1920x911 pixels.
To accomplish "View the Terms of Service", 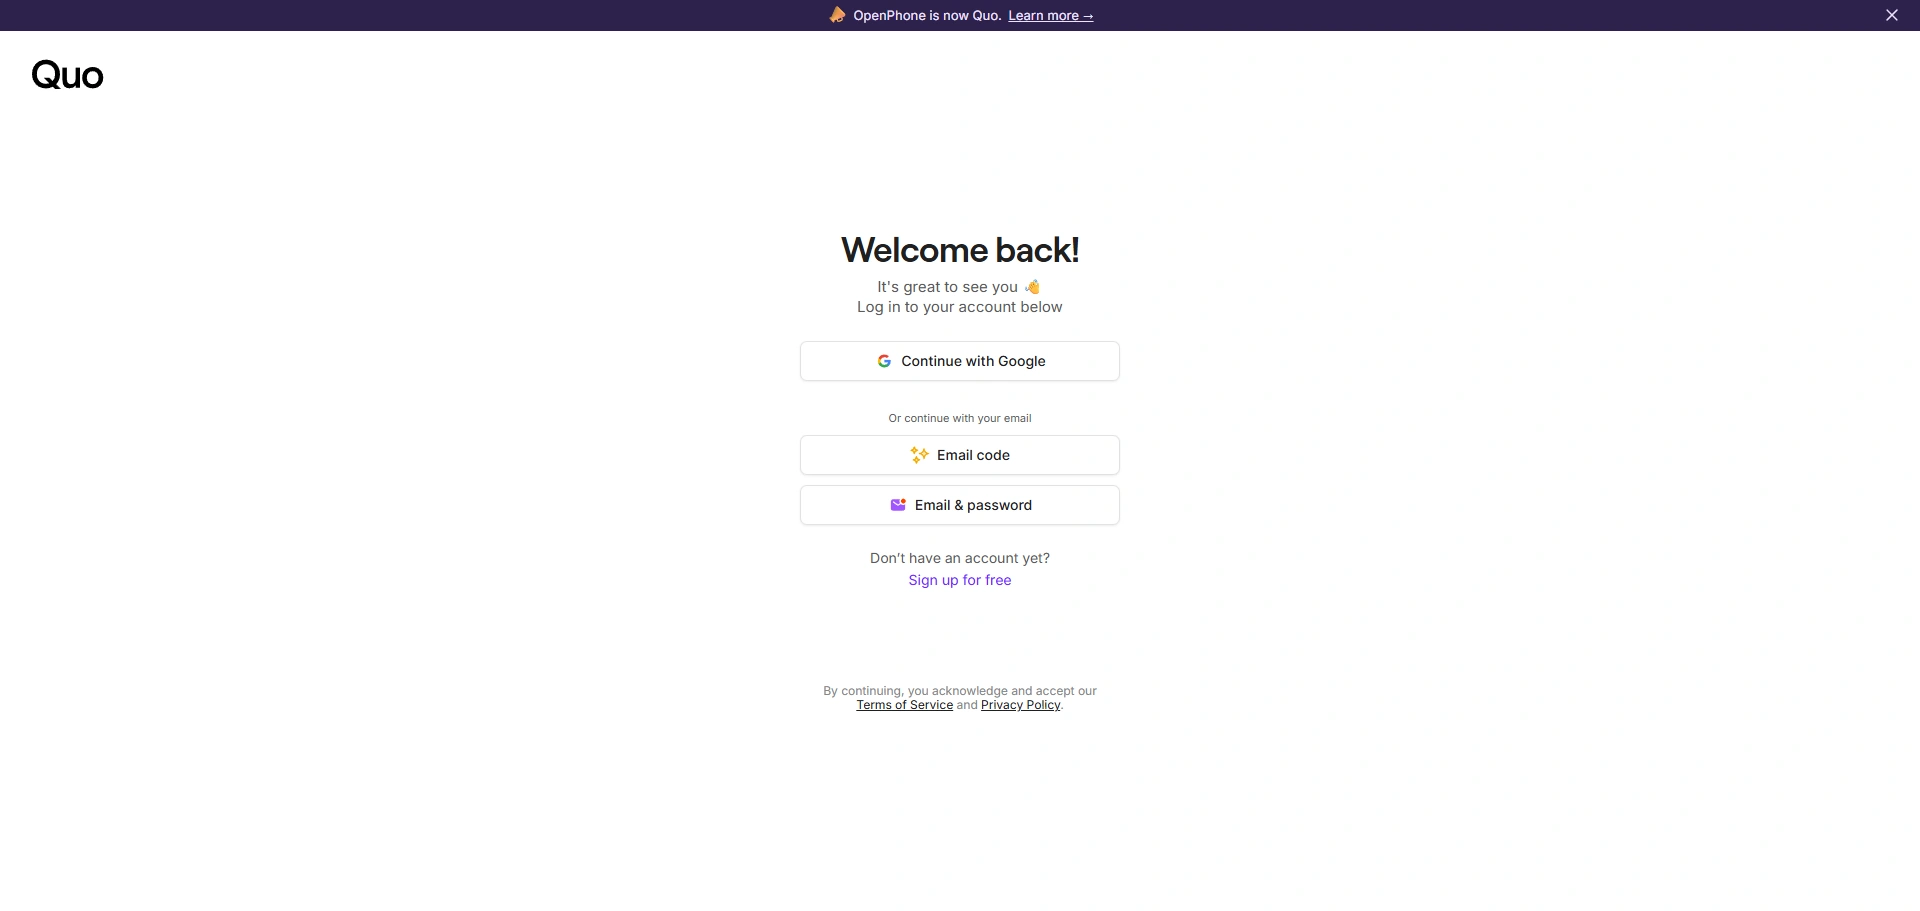I will [x=905, y=705].
